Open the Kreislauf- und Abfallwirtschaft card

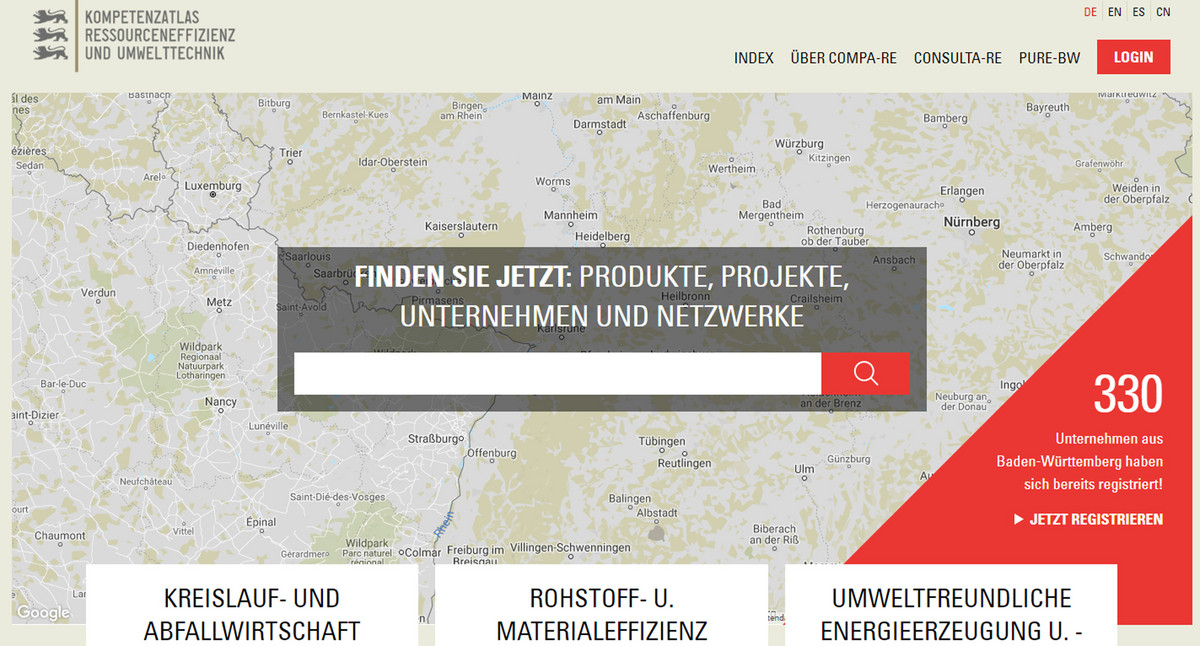(x=252, y=605)
